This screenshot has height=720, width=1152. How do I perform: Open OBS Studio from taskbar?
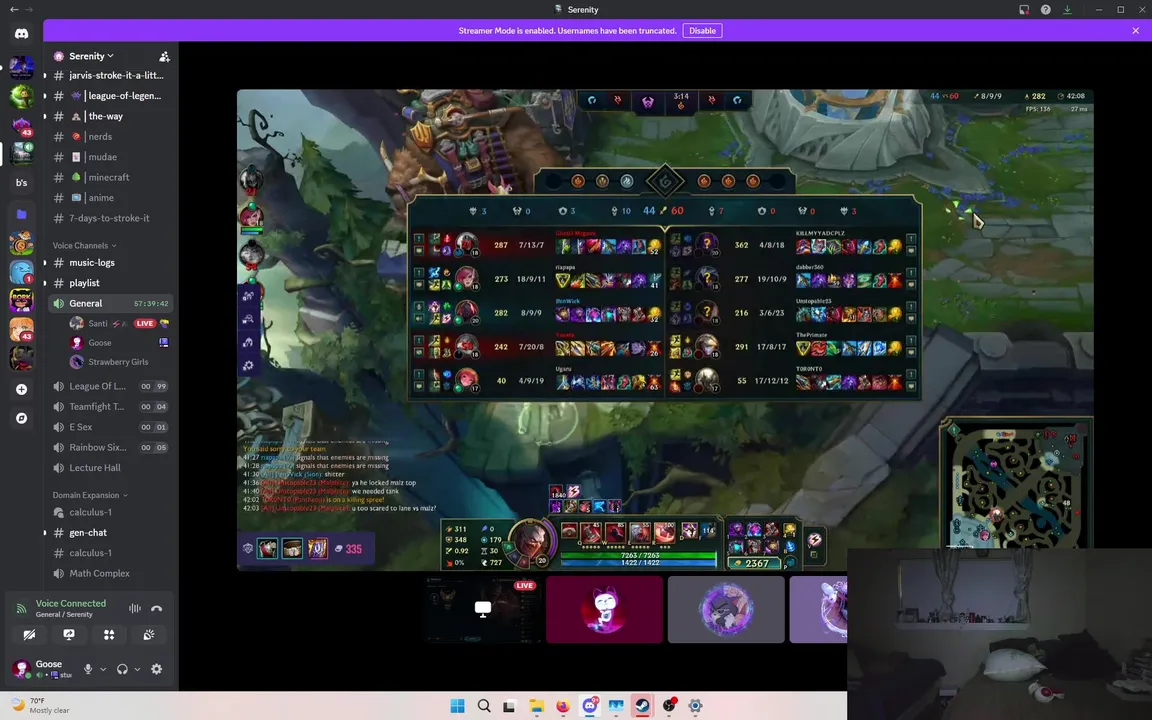click(669, 706)
